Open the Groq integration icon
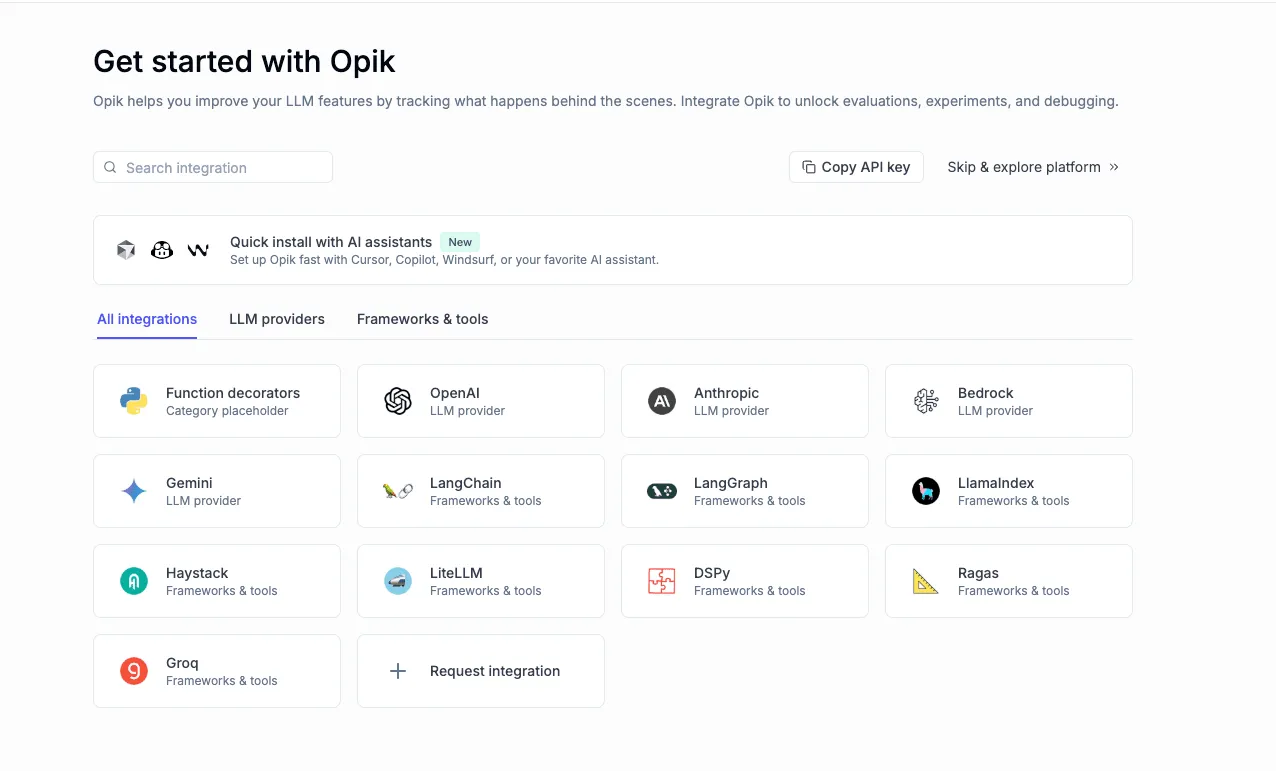This screenshot has height=771, width=1276. coord(133,671)
